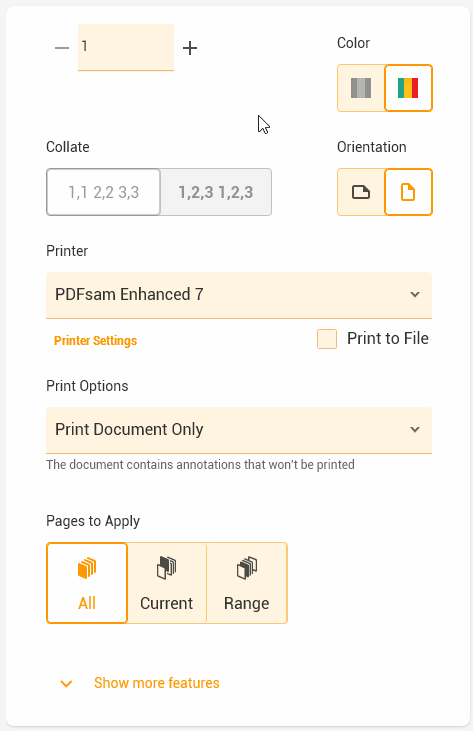473x731 pixels.
Task: Choose portrait orientation icon
Action: [408, 192]
